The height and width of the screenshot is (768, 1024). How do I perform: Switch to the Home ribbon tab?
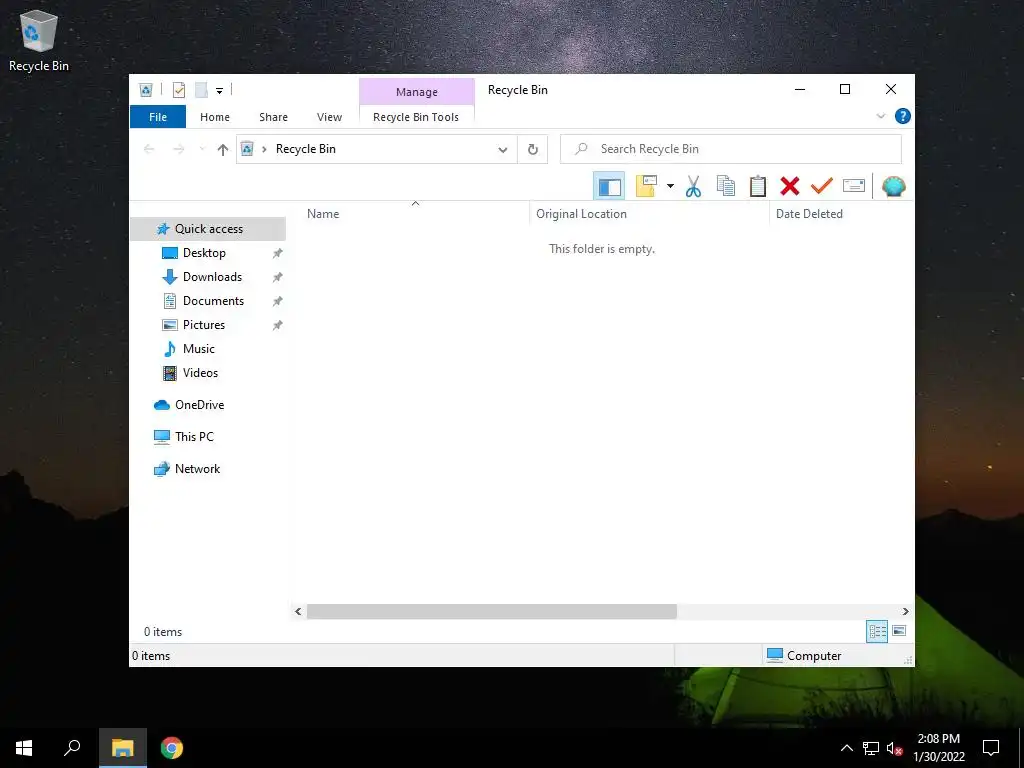pos(215,117)
